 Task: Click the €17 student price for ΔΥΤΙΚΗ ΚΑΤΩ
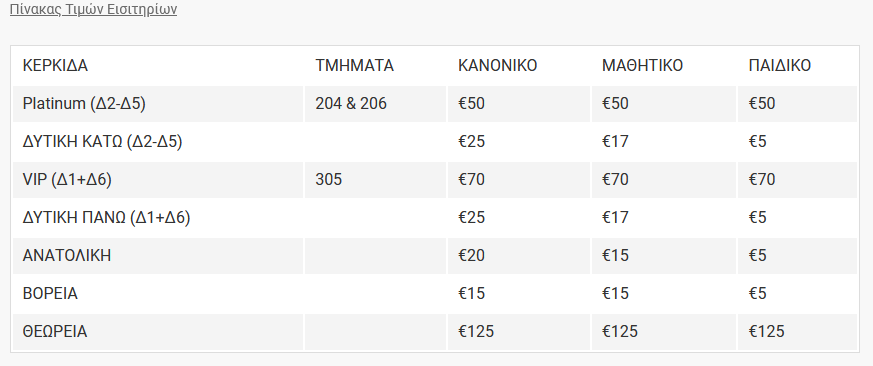[x=615, y=141]
